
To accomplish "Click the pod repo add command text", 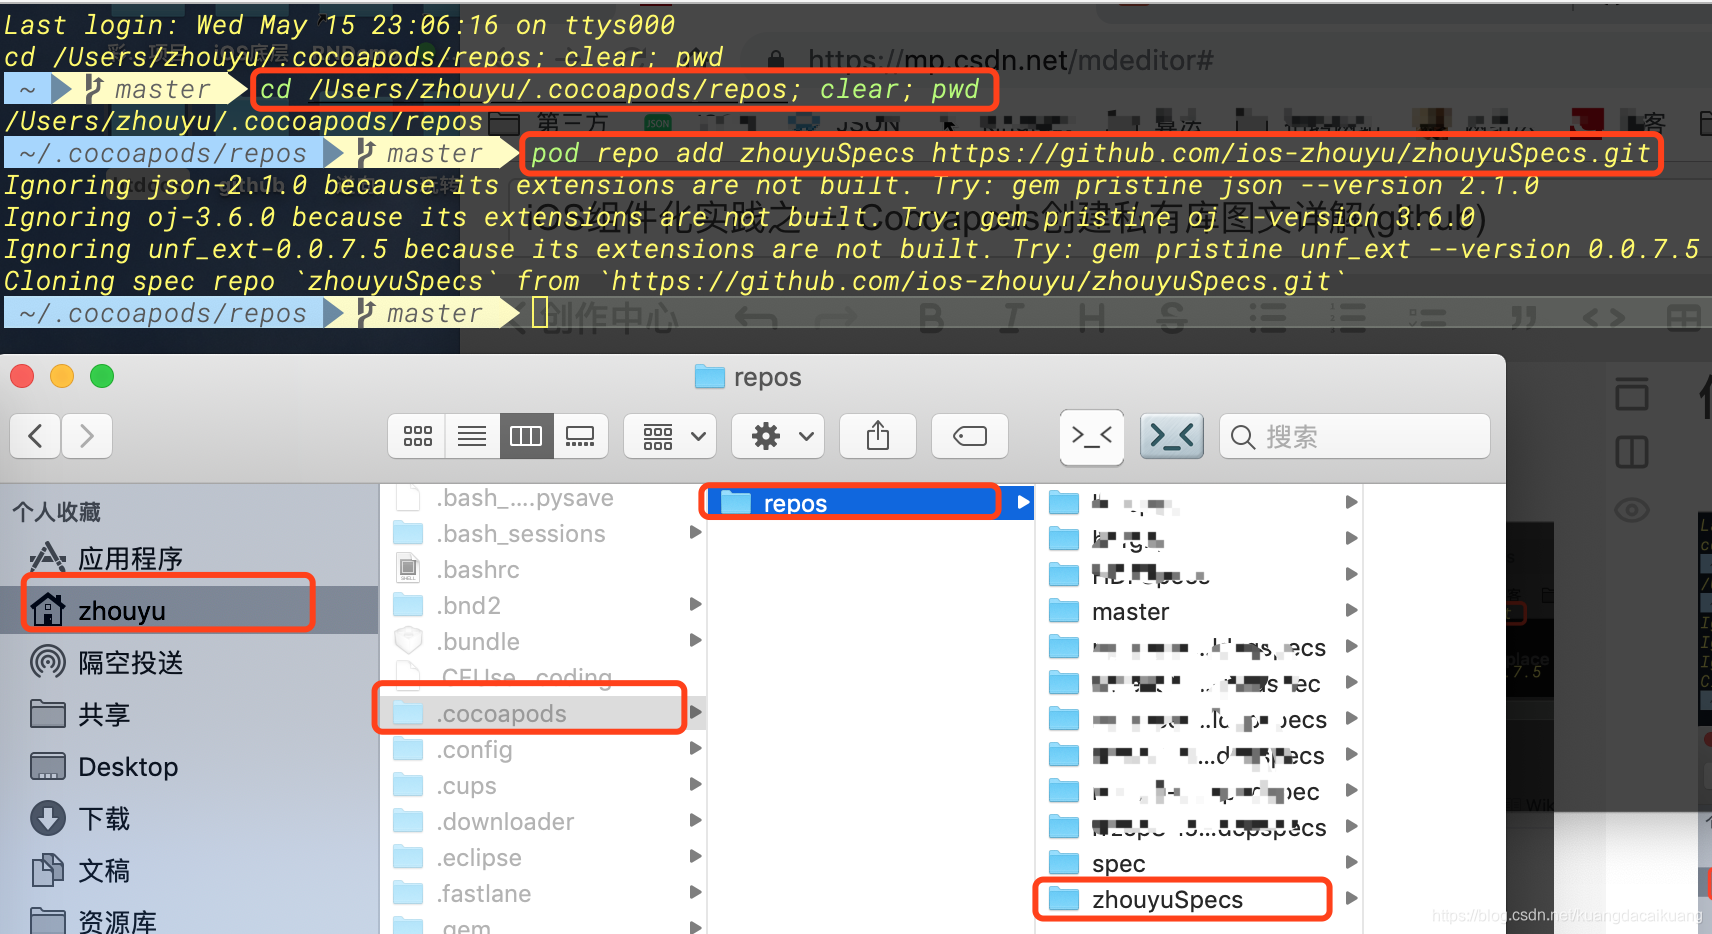I will point(1090,153).
